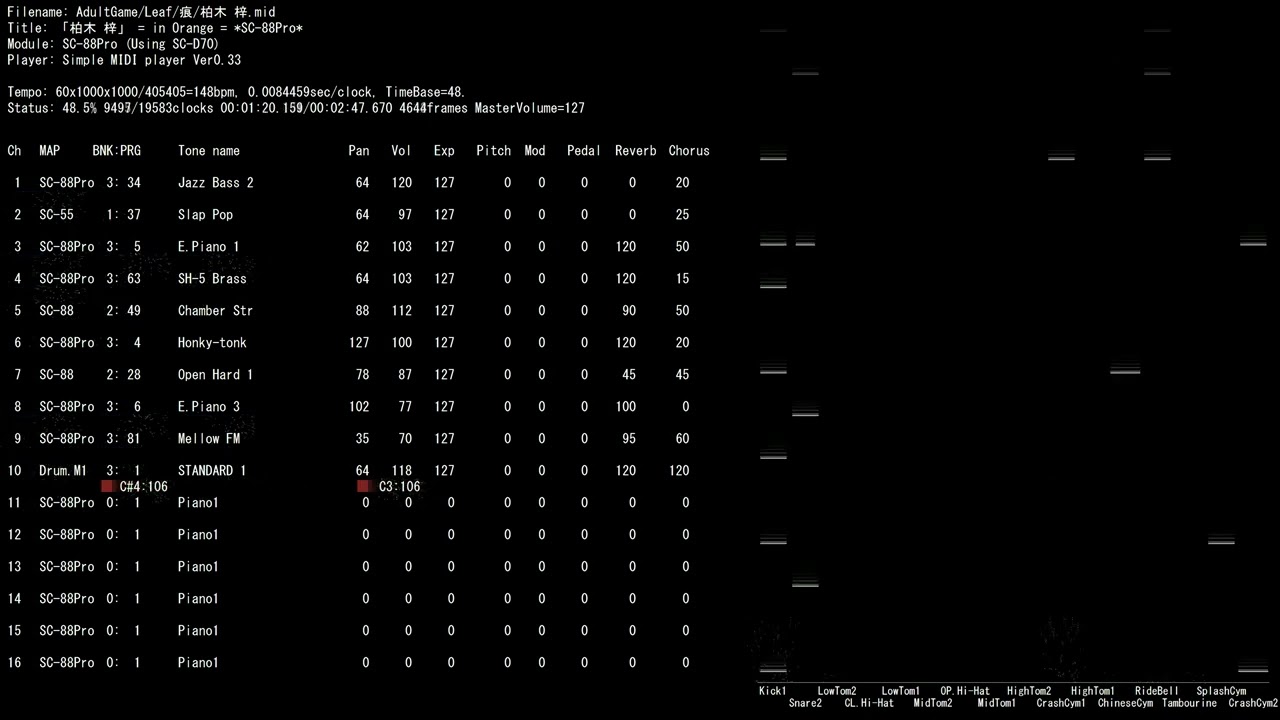This screenshot has width=1280, height=720.
Task: Click the Piano1 tone name on channel 11
Action: [x=198, y=503]
